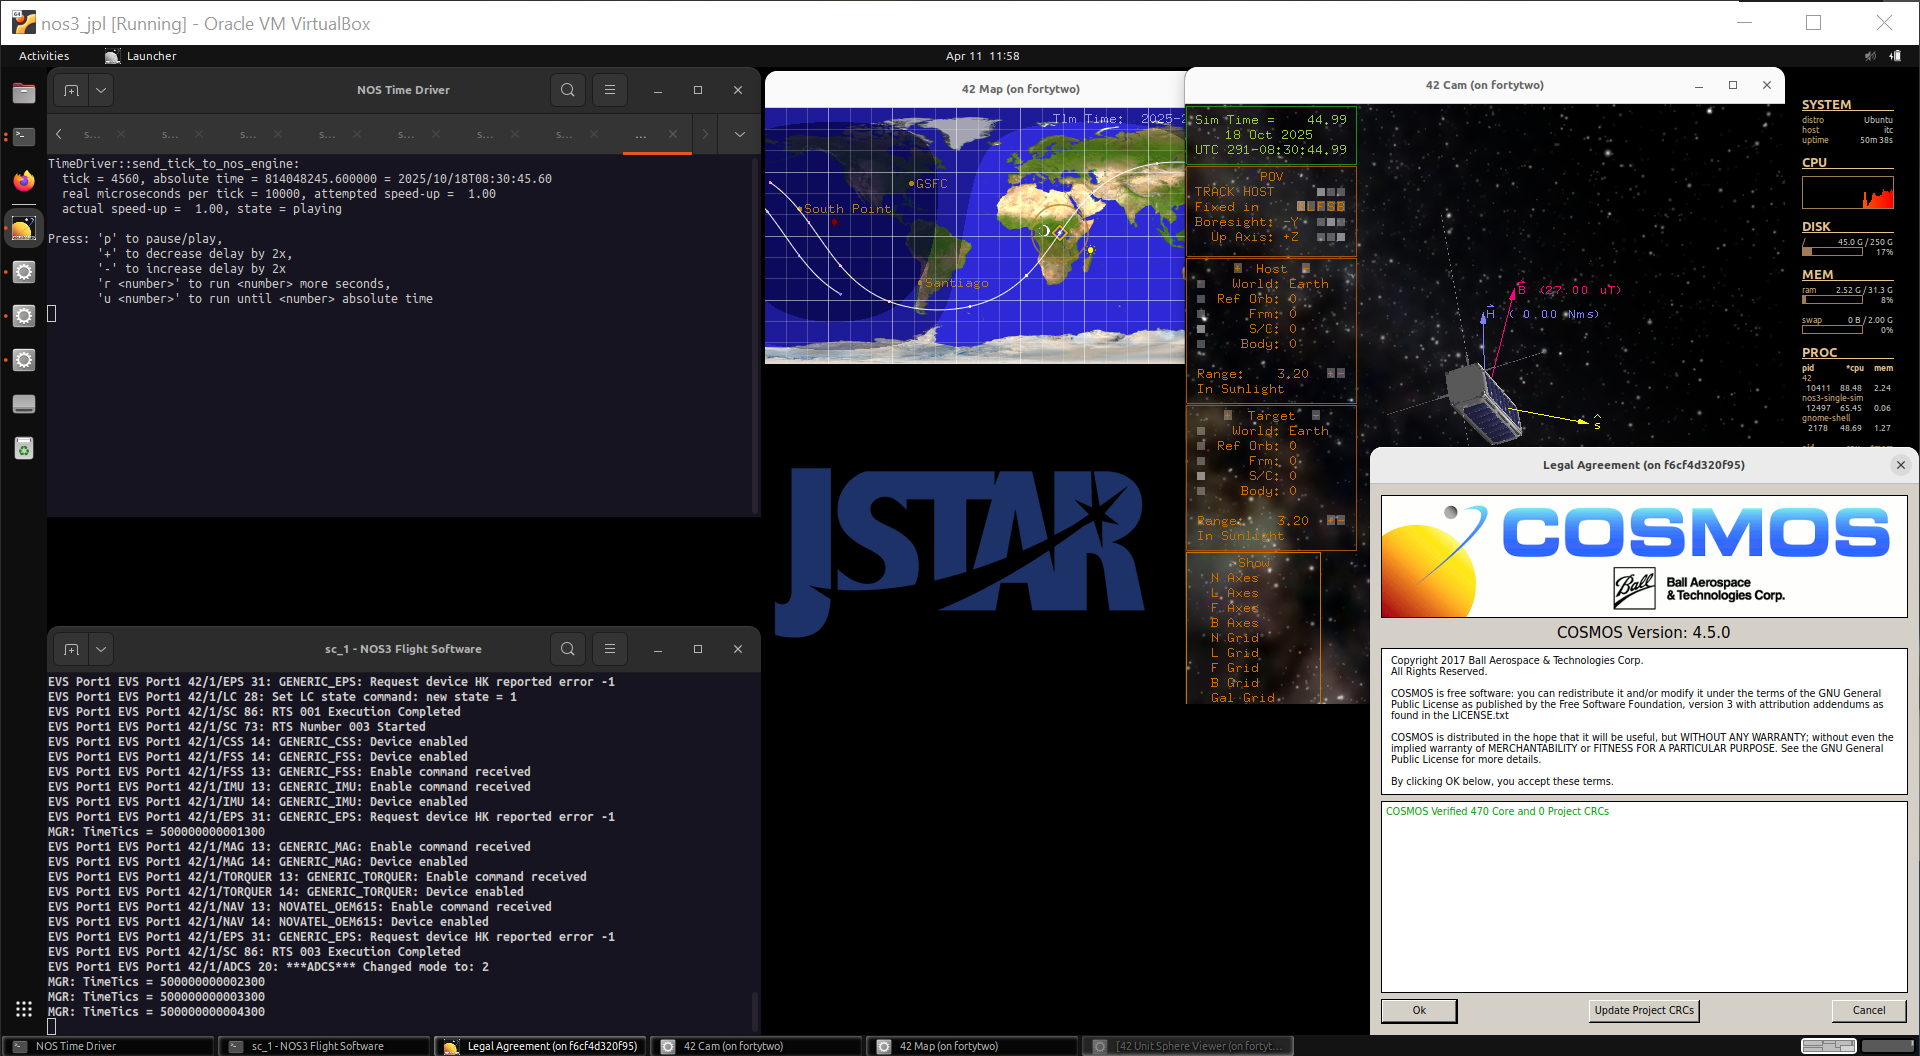The width and height of the screenshot is (1920, 1056).
Task: Click Update Project CRCs button
Action: [x=1644, y=1010]
